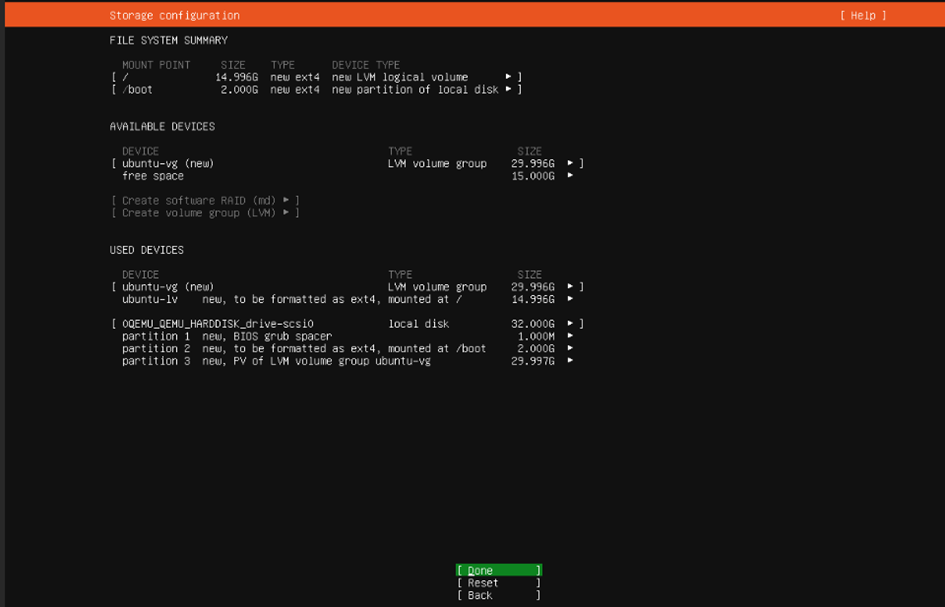Click arrow next to 15.000G free space
The image size is (945, 607).
[570, 176]
